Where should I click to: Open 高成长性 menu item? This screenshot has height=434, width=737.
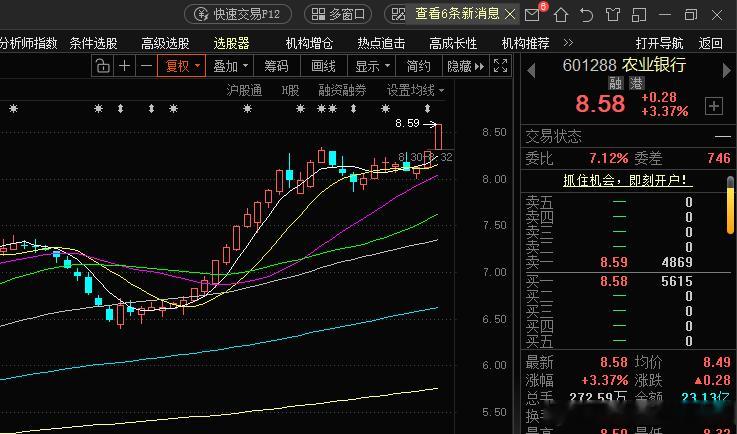pyautogui.click(x=453, y=44)
